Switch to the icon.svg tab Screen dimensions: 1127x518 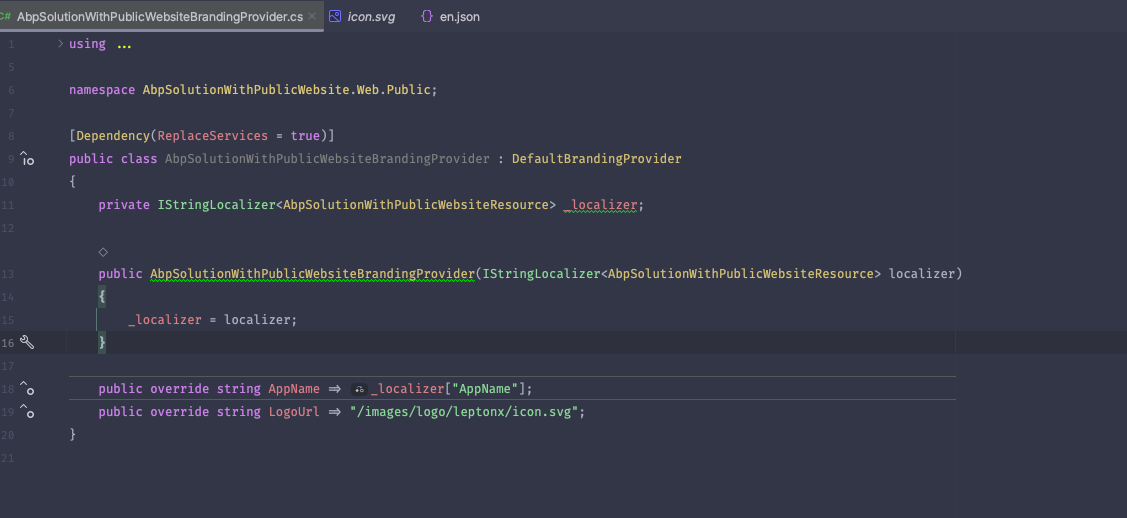pyautogui.click(x=370, y=17)
